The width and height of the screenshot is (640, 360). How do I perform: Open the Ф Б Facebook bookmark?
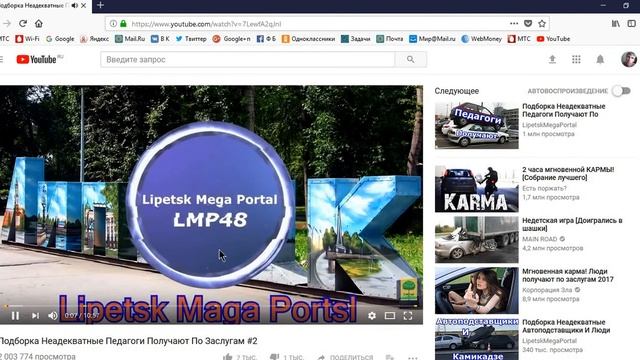(266, 39)
